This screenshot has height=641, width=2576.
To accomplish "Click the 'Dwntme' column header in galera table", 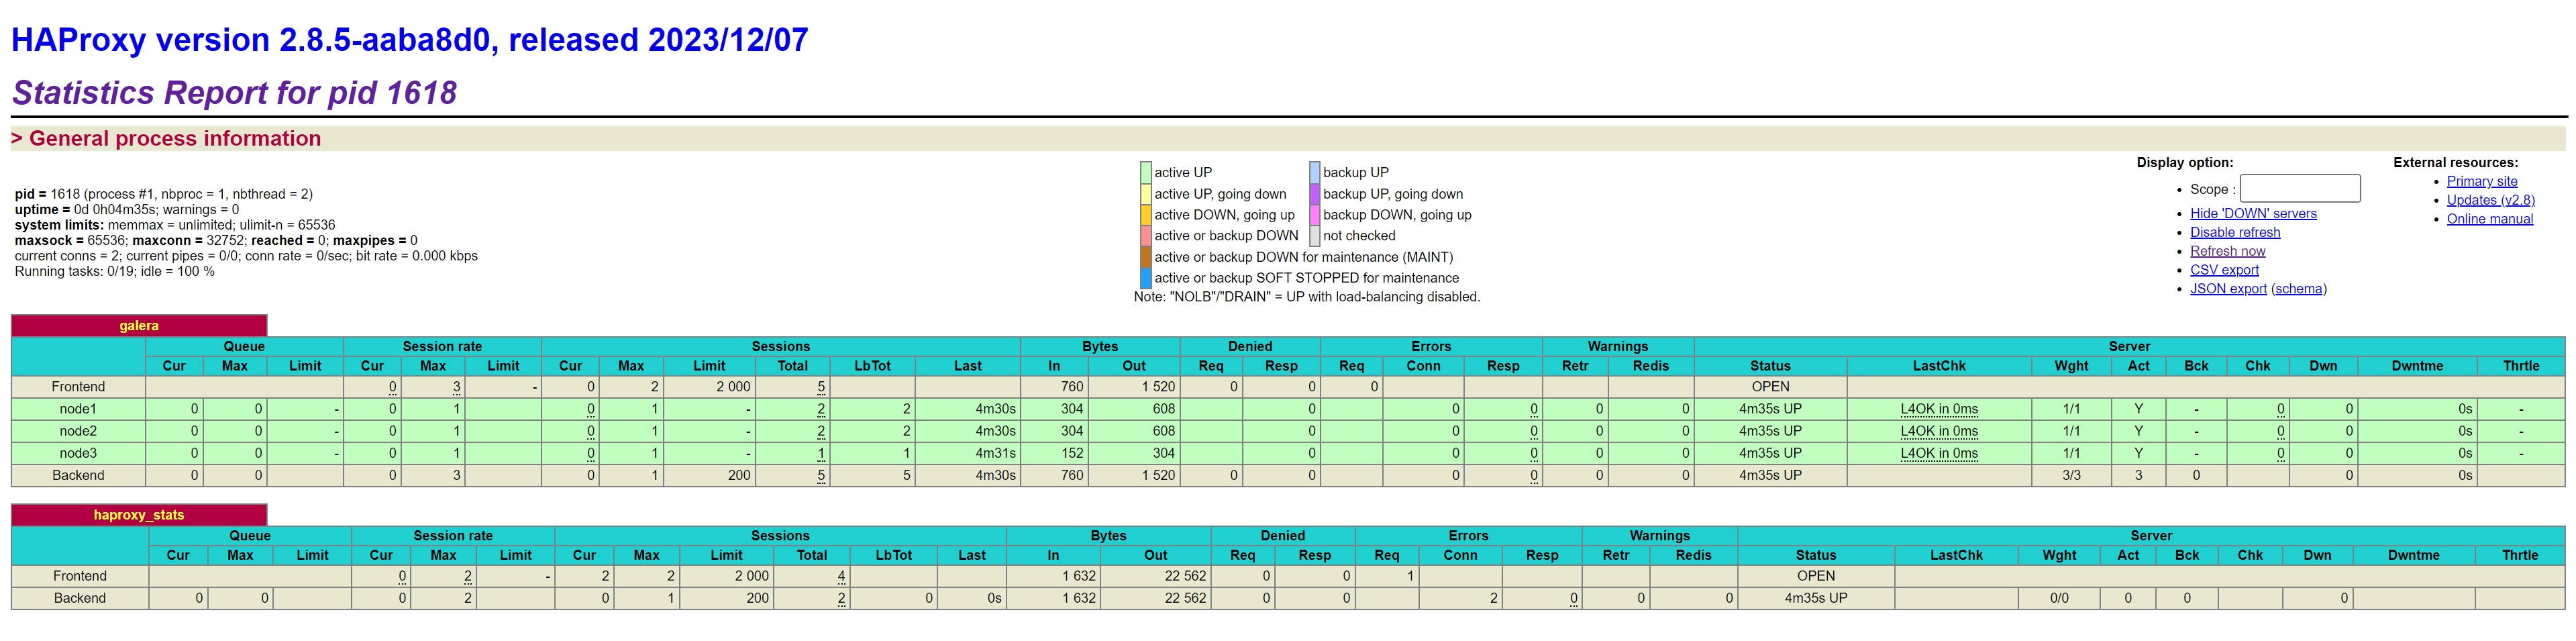I will 2417,366.
